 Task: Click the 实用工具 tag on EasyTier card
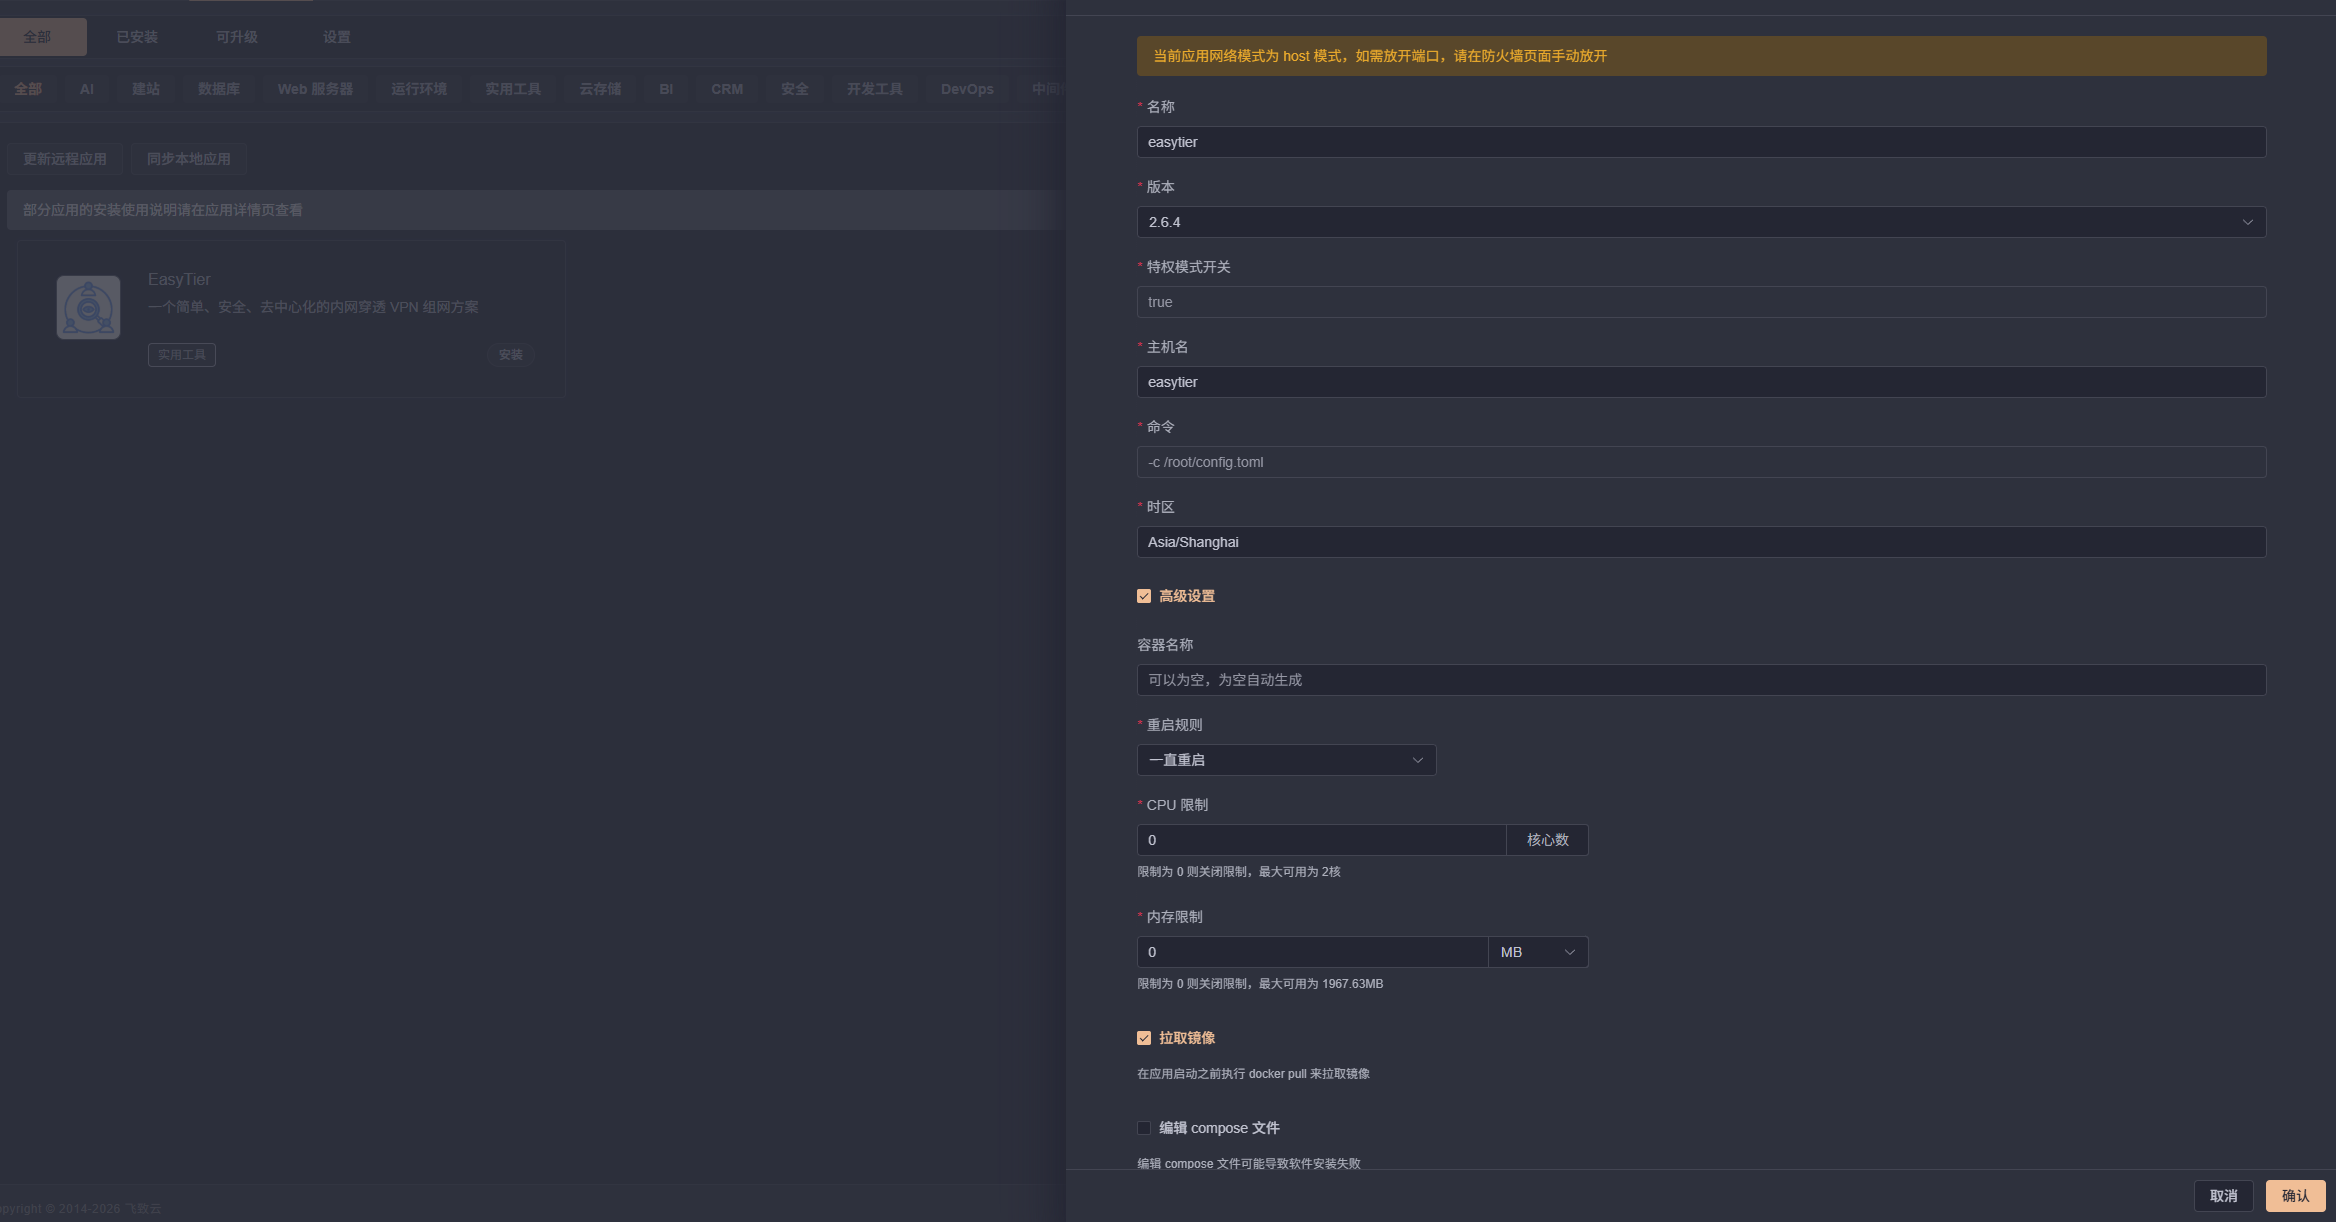pos(182,355)
